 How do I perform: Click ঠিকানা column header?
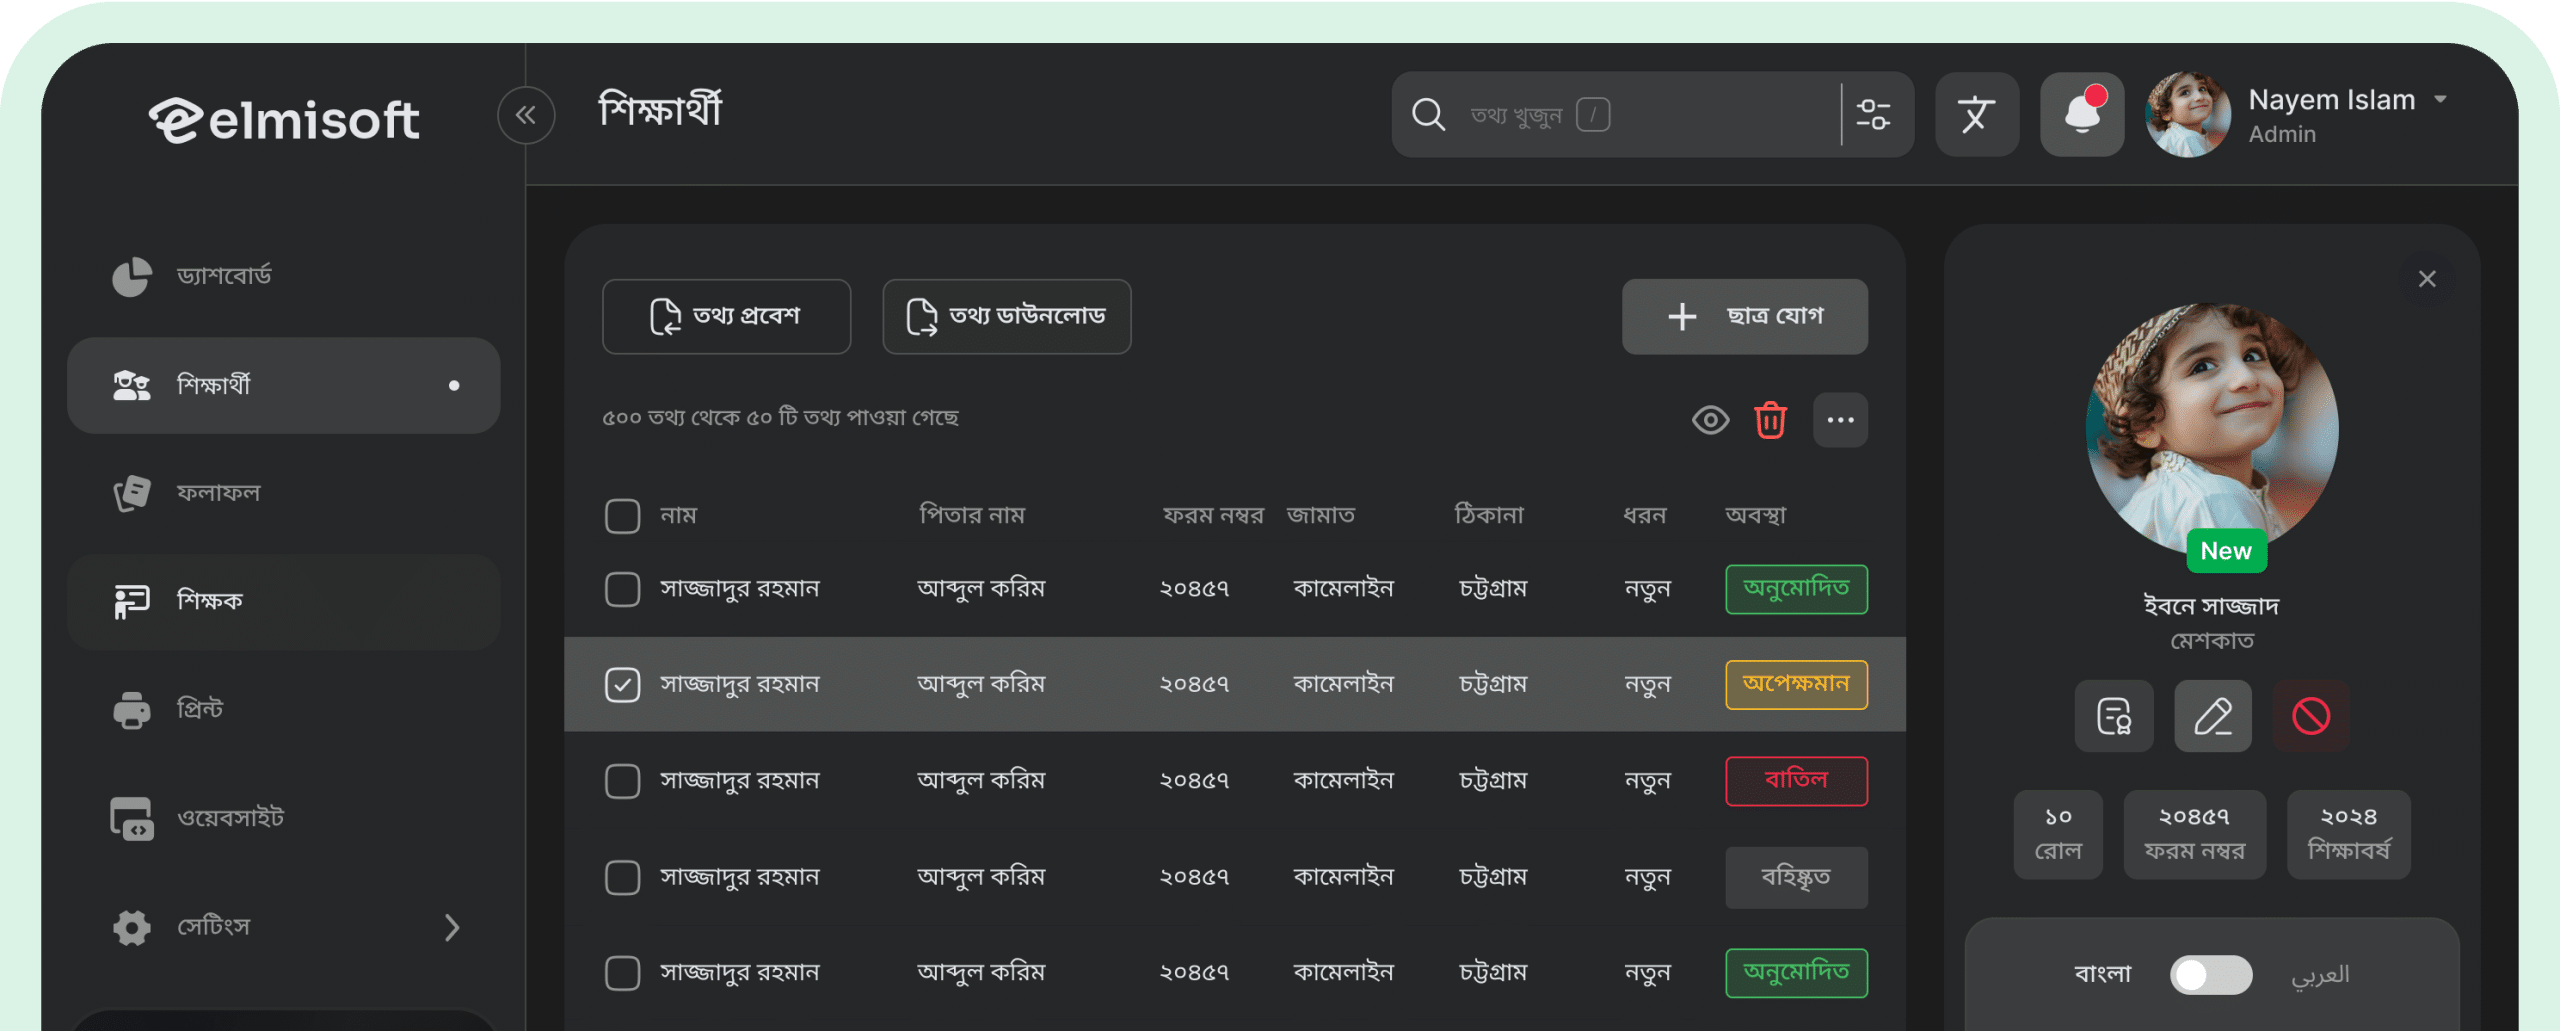[x=1488, y=516]
